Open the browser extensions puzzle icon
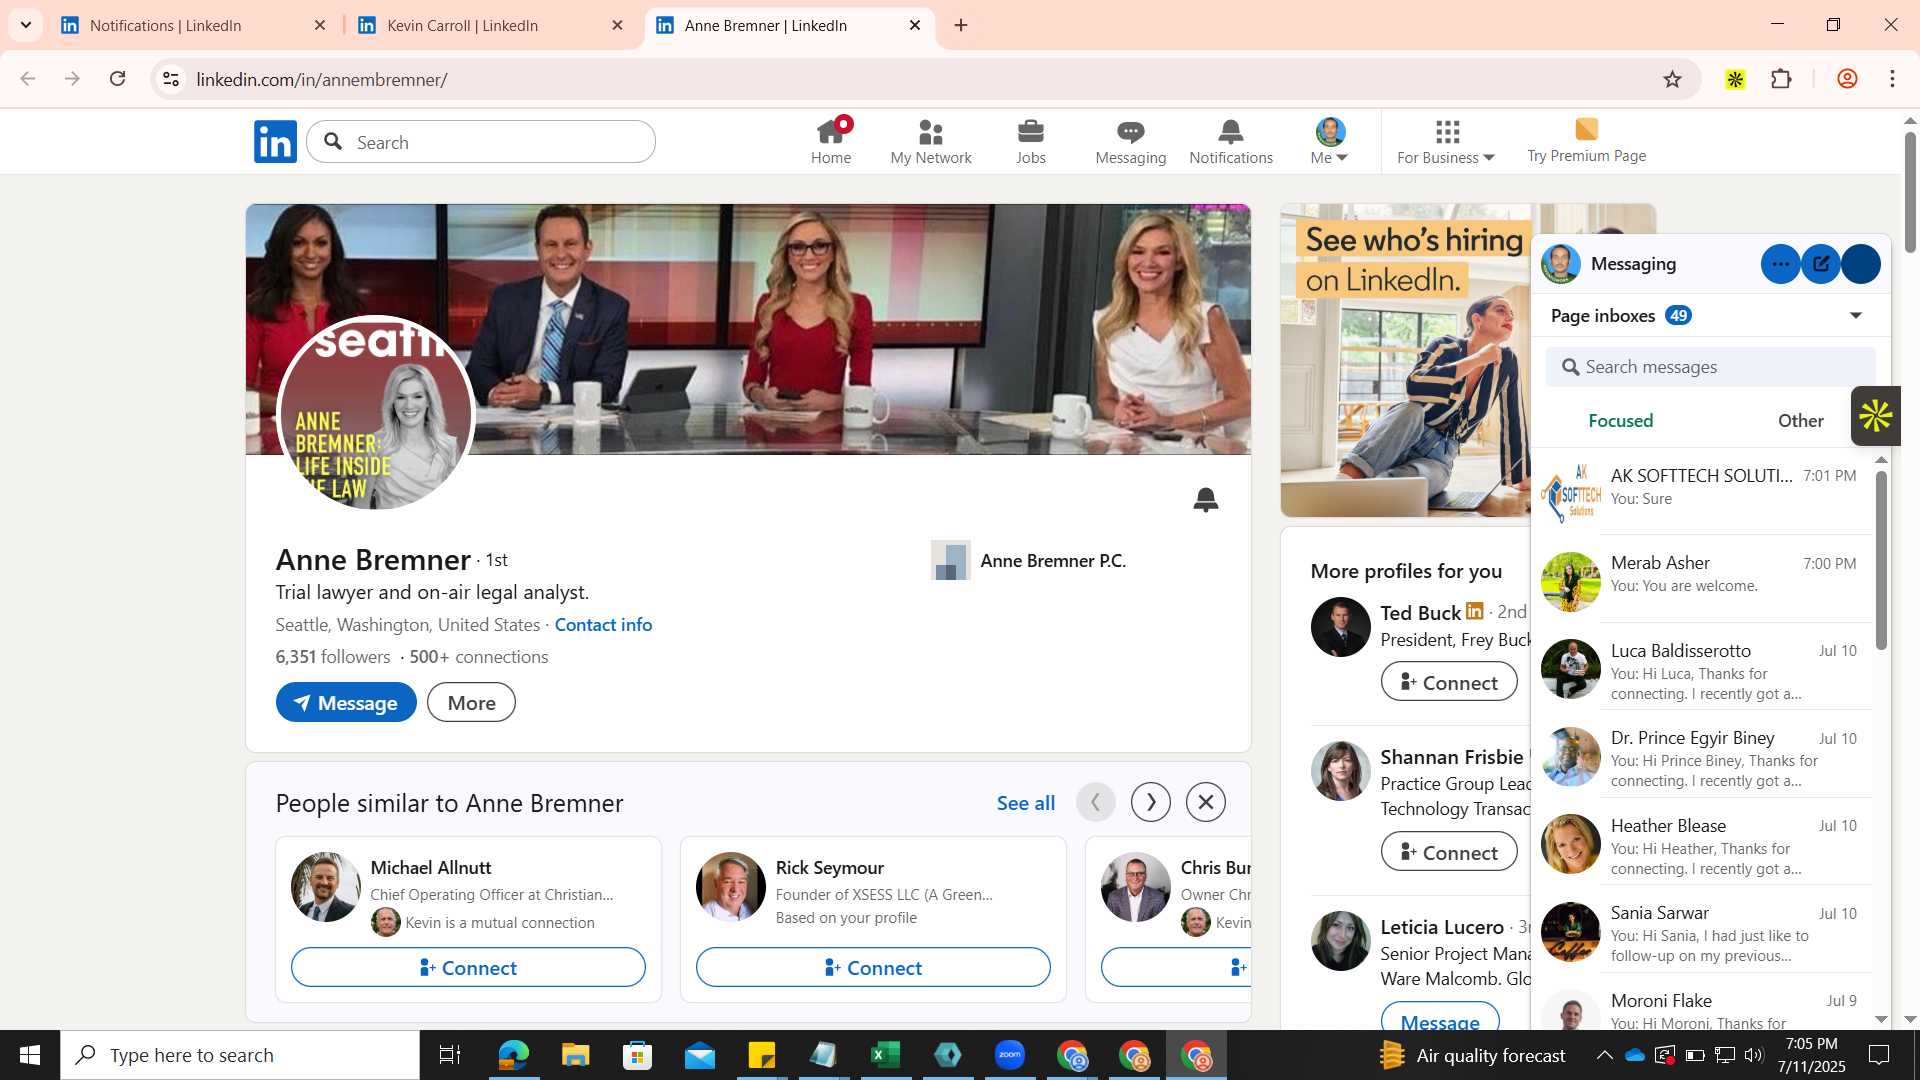Screen dimensions: 1920x1080 (x=1781, y=79)
